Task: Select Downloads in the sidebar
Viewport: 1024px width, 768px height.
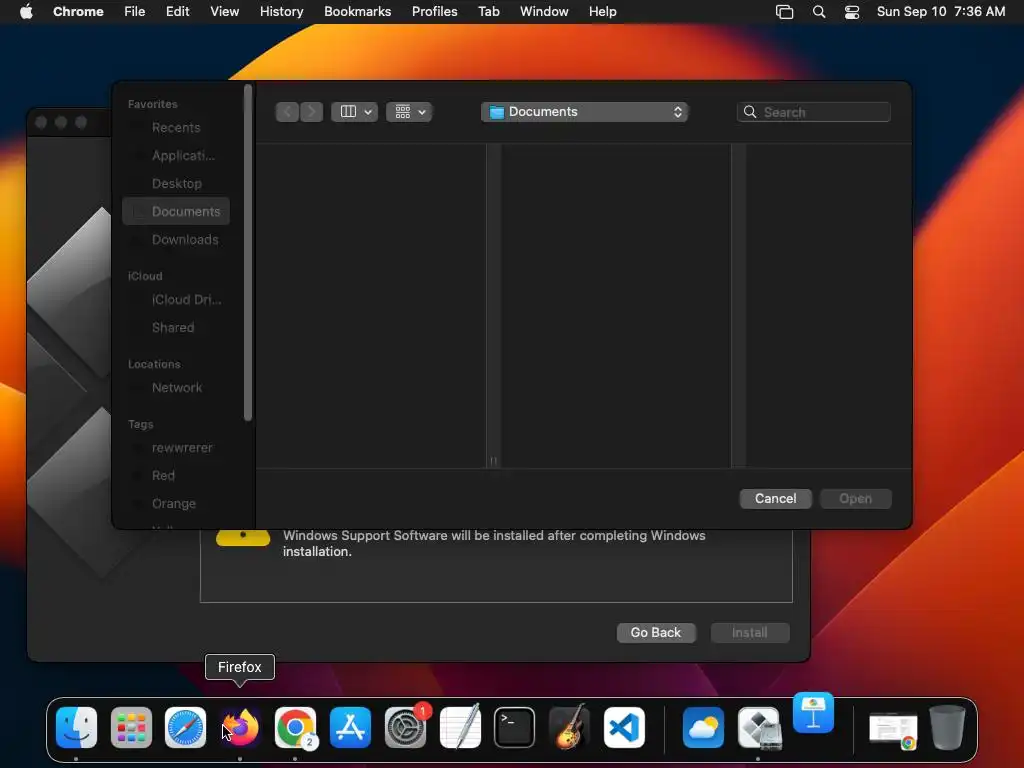Action: tap(176, 240)
